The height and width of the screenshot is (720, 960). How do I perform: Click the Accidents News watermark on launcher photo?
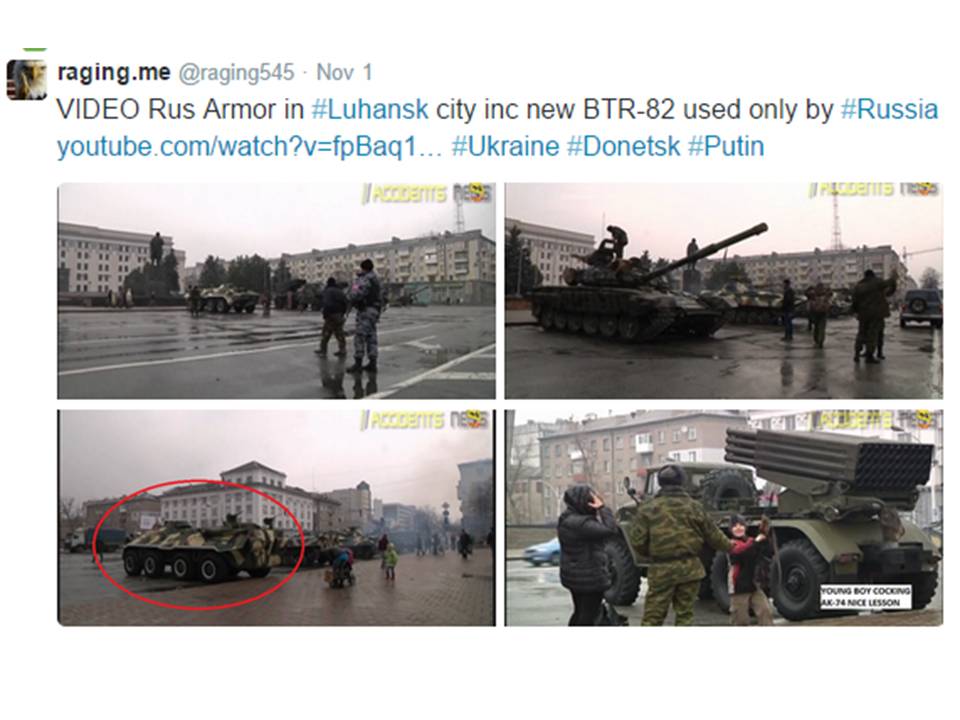(x=876, y=419)
